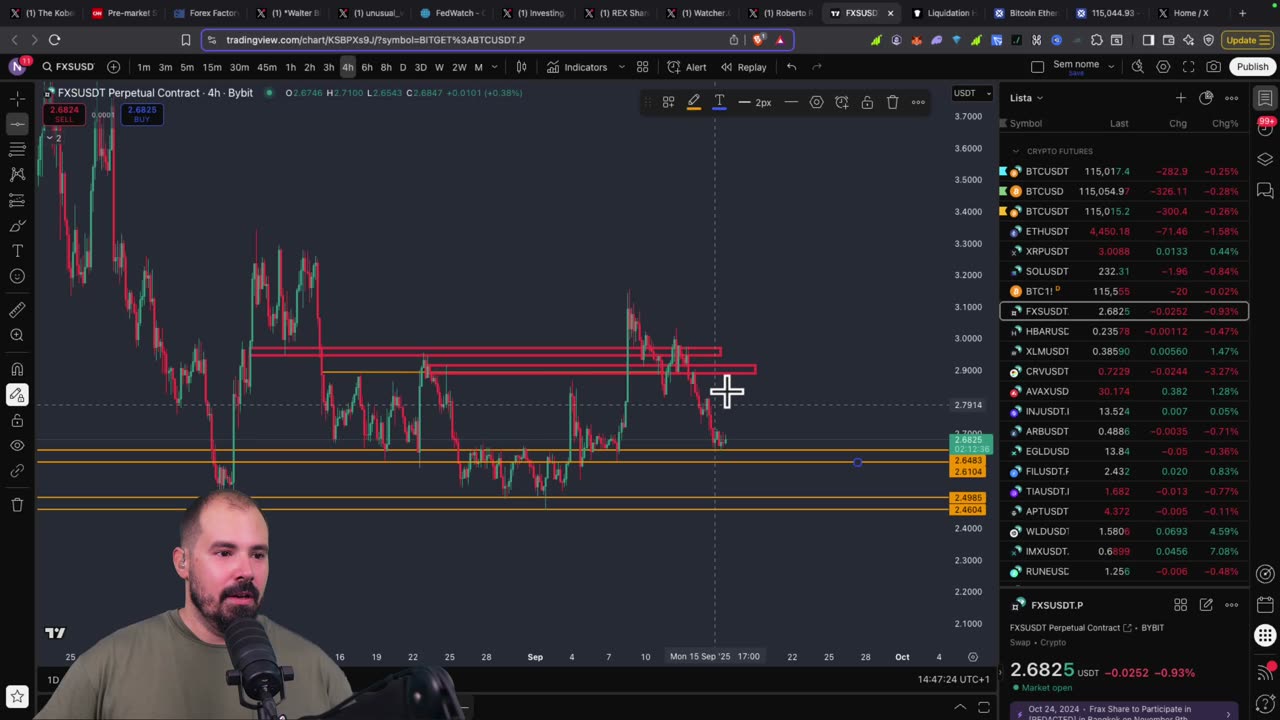Click the blue BUY 2.6825 button
This screenshot has height=720, width=1280.
(x=141, y=114)
